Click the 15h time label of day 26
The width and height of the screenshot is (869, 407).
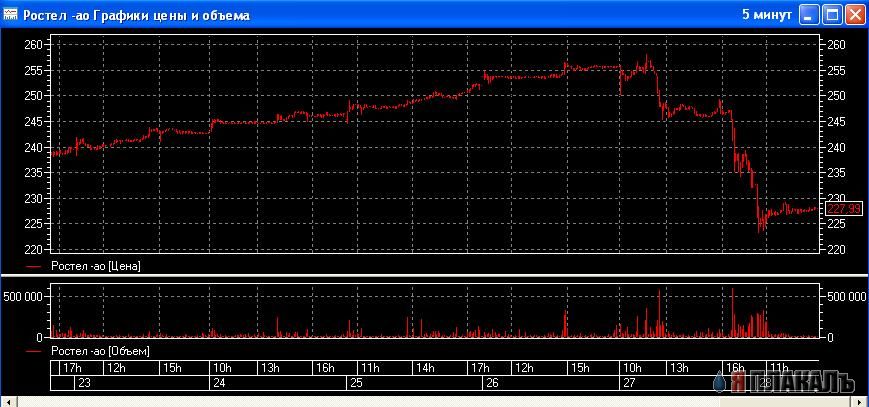point(580,368)
